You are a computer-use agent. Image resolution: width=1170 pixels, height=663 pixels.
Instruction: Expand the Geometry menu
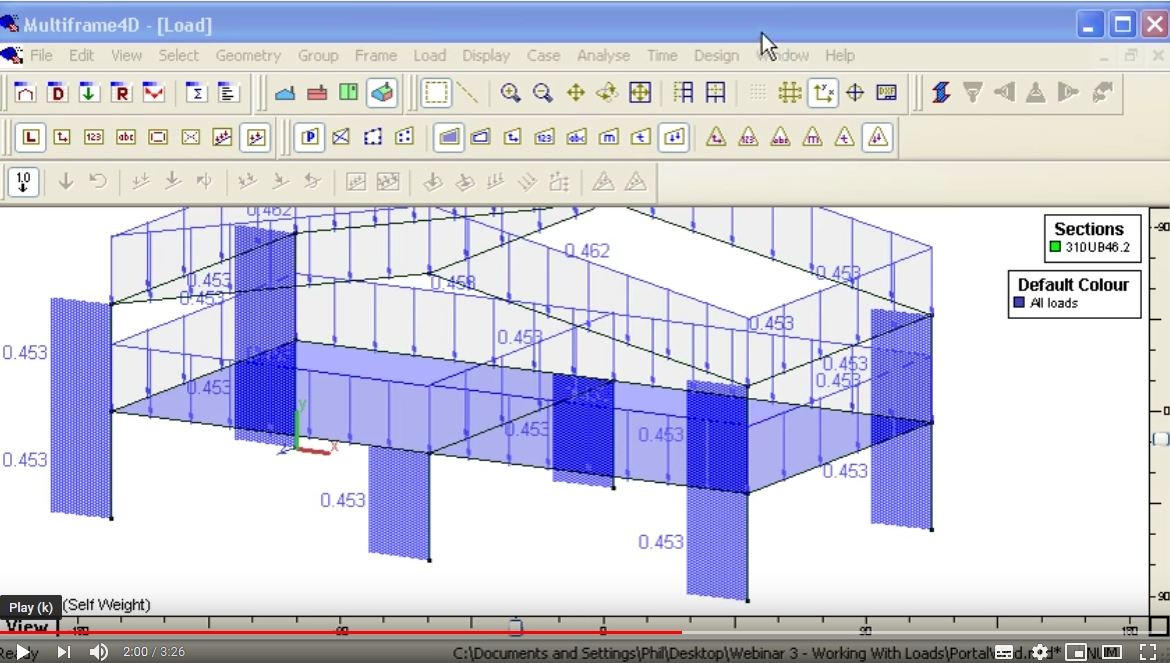[x=248, y=56]
